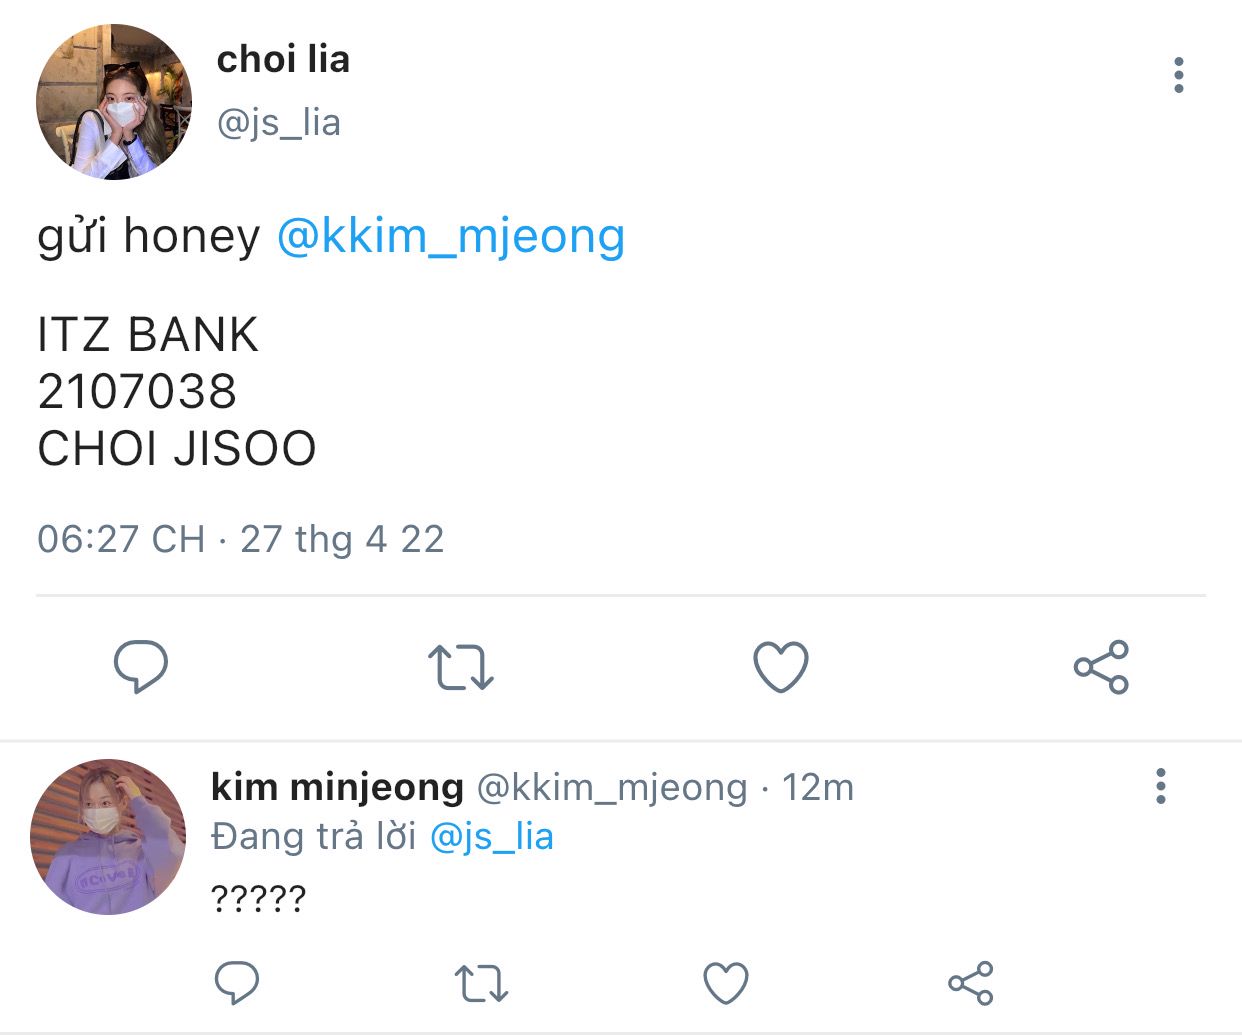Share choi lia's main tweet

pos(1101,667)
